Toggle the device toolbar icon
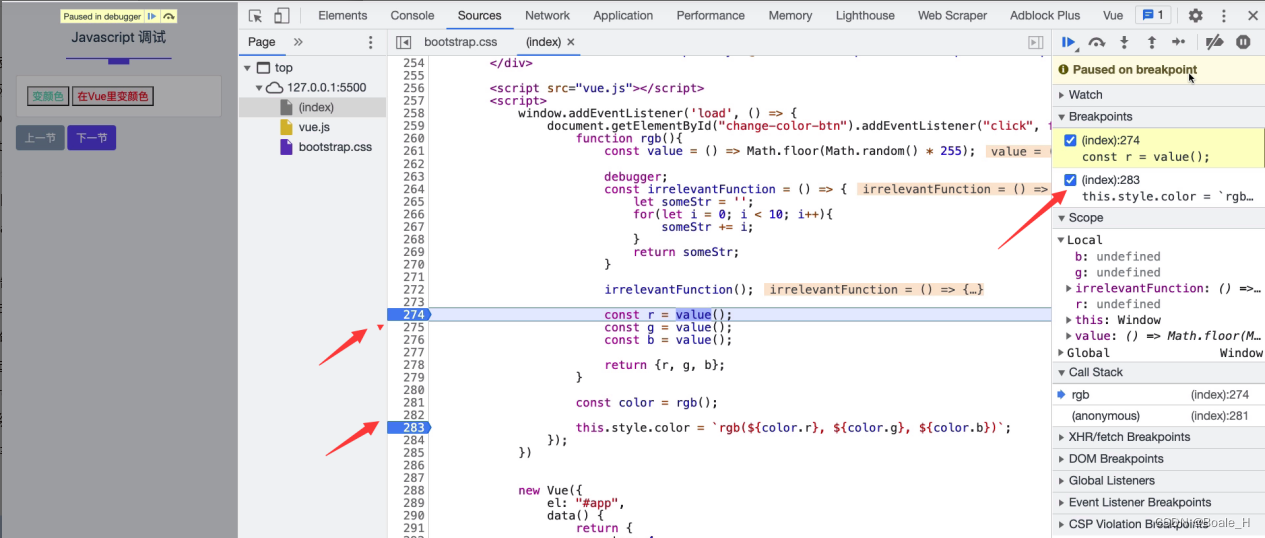Image resolution: width=1265 pixels, height=538 pixels. (x=282, y=15)
